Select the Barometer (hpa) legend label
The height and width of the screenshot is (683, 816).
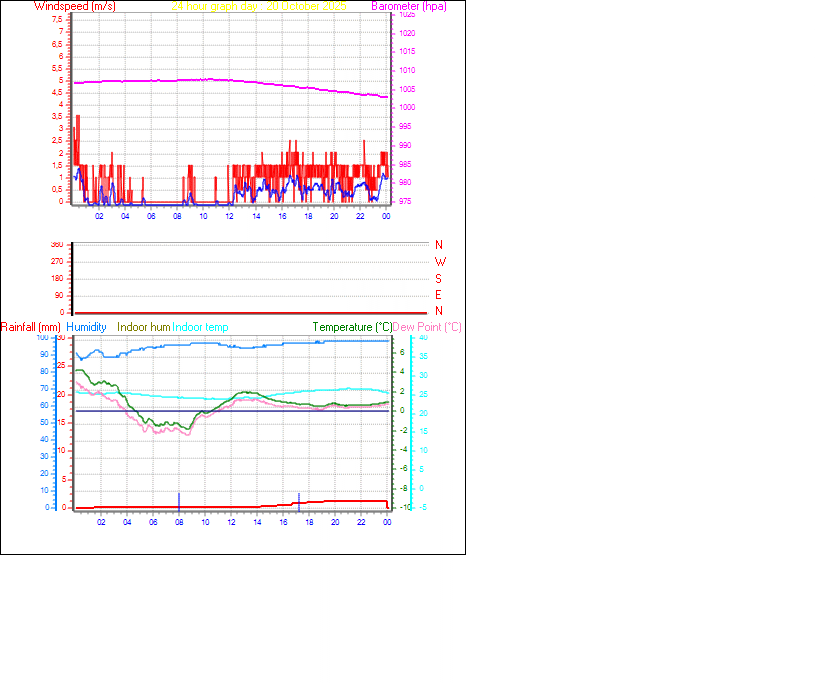tap(408, 6)
